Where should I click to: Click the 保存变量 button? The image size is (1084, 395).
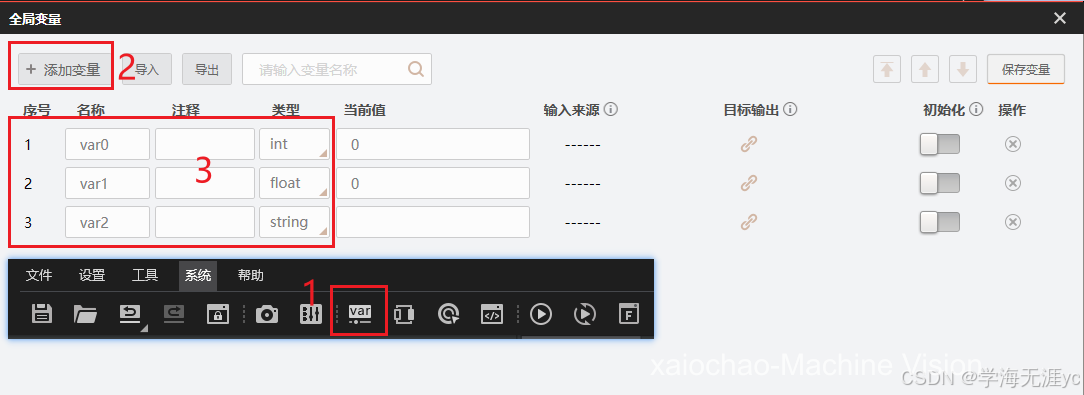1026,70
